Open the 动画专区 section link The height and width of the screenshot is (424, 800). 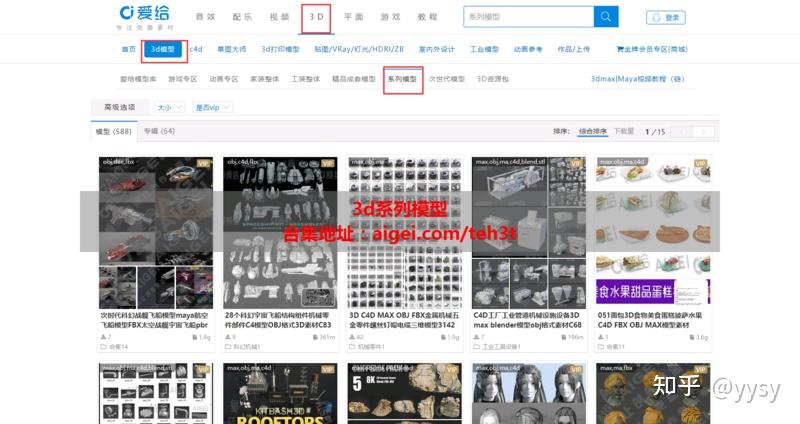pyautogui.click(x=223, y=79)
